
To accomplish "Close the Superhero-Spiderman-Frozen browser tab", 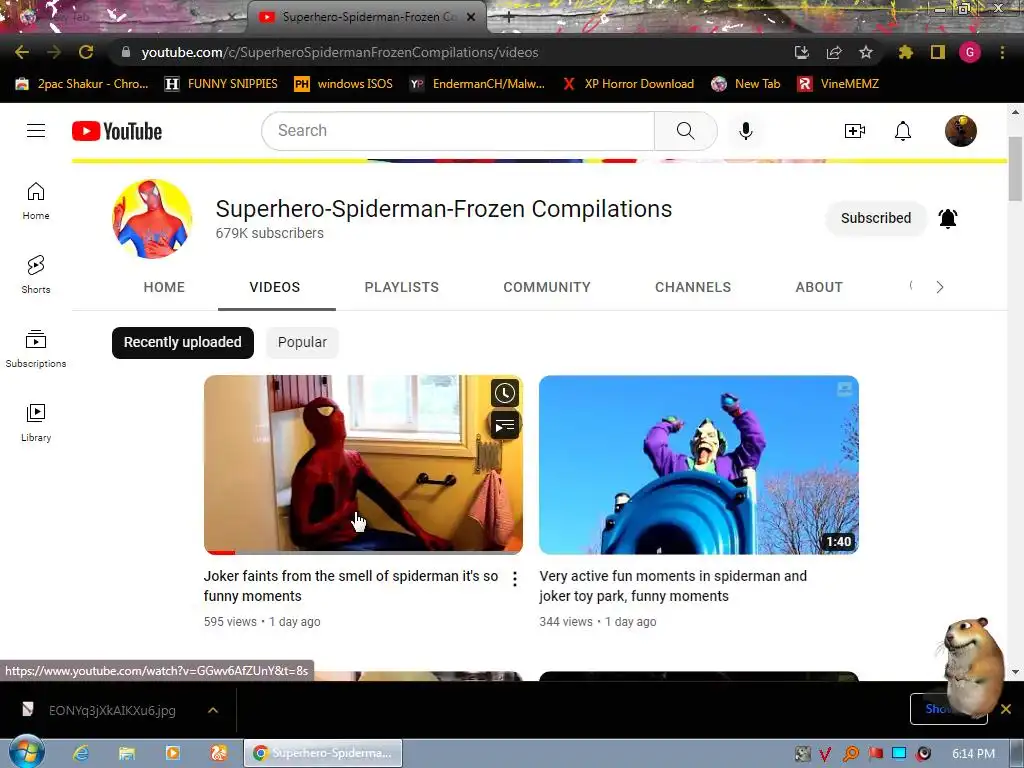I will (471, 17).
